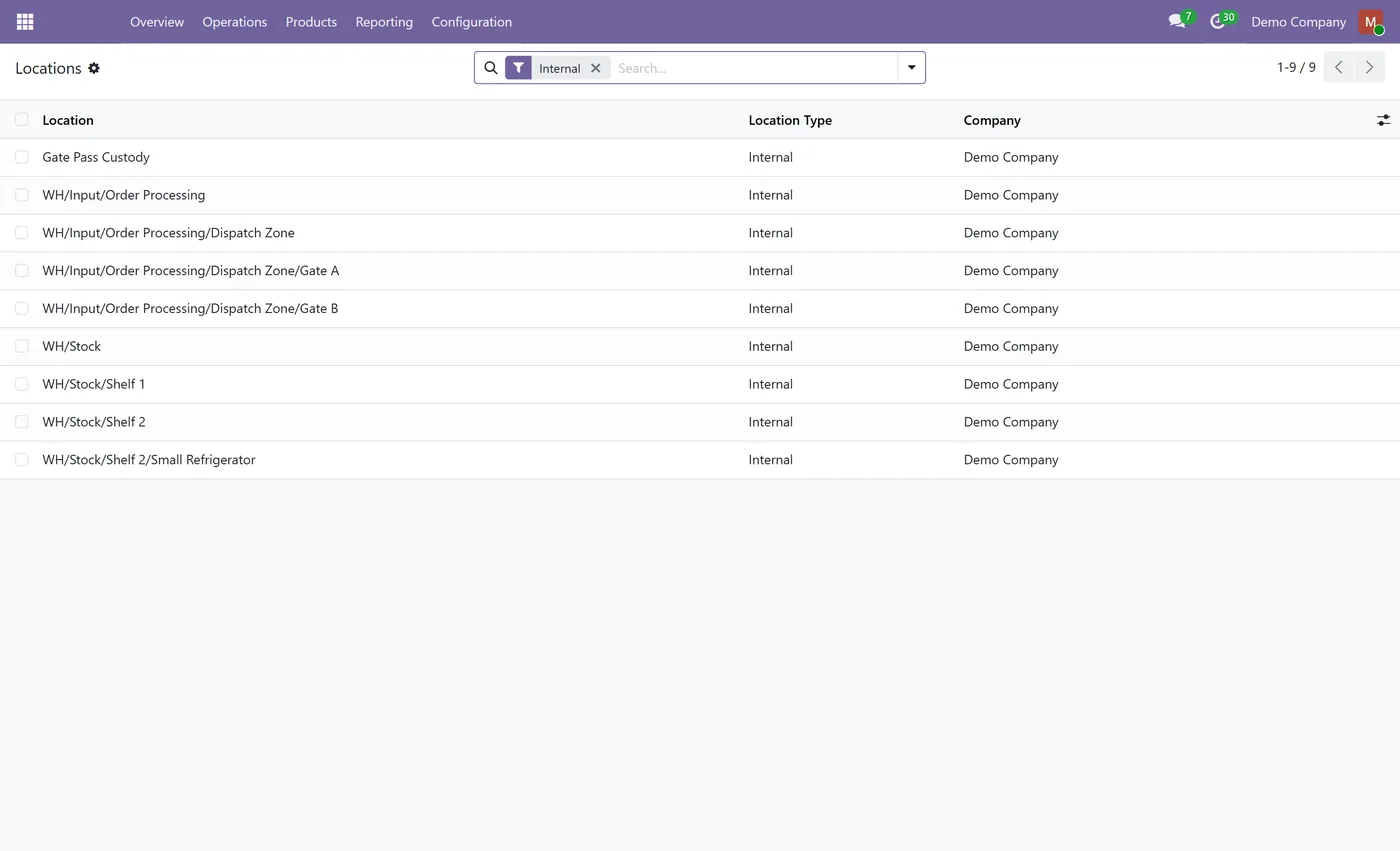This screenshot has height=851, width=1400.
Task: Open the Gate Pass Custody location
Action: pyautogui.click(x=96, y=157)
